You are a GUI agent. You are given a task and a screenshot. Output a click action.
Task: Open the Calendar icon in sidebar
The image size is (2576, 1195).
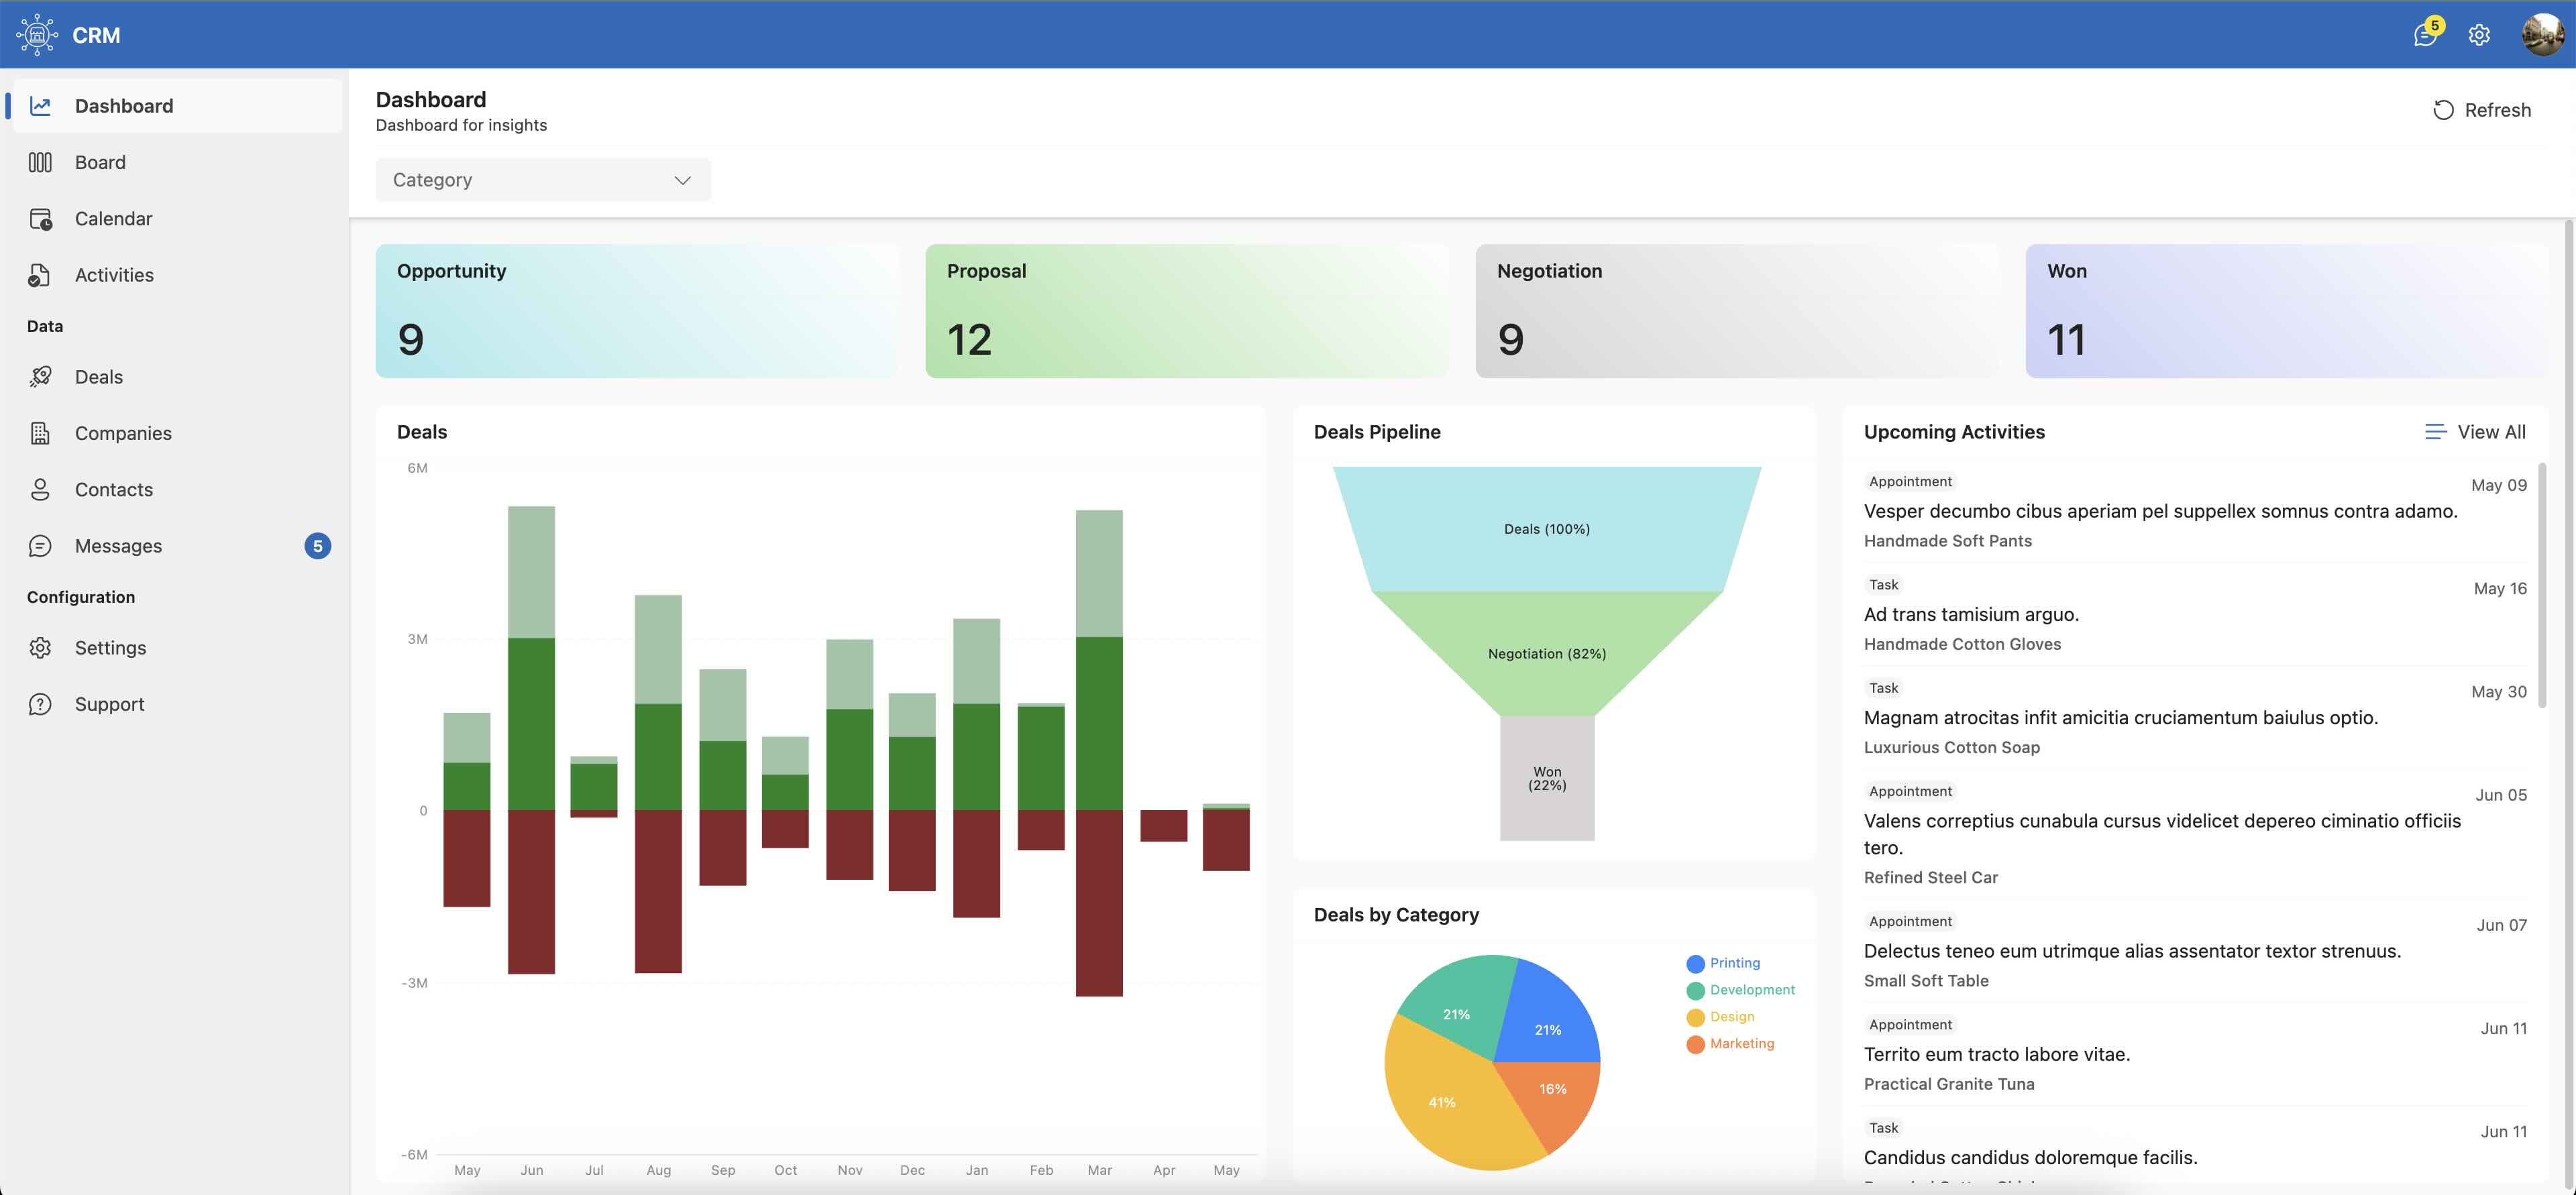(x=41, y=218)
